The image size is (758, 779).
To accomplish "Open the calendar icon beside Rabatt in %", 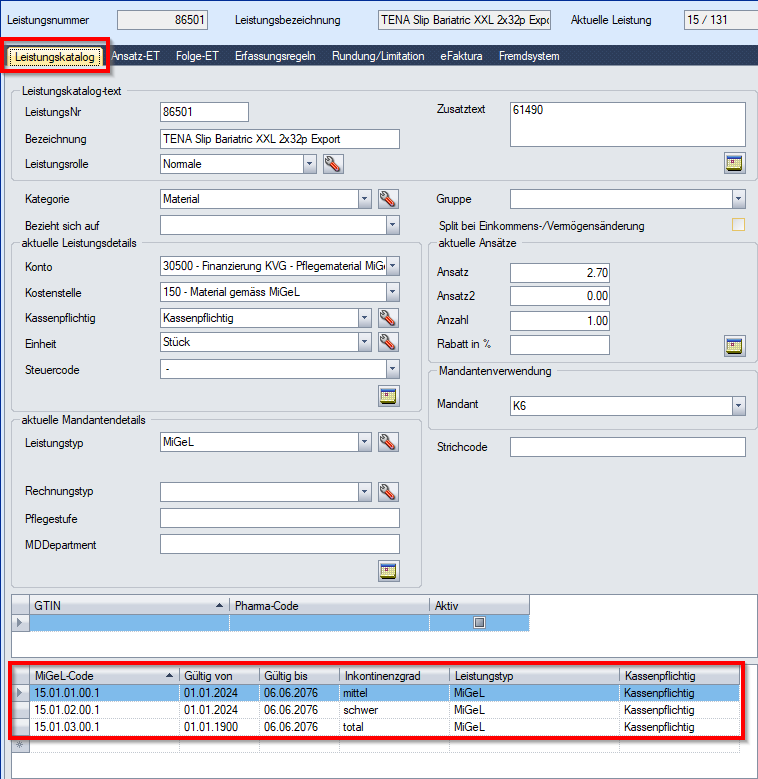I will tap(735, 345).
